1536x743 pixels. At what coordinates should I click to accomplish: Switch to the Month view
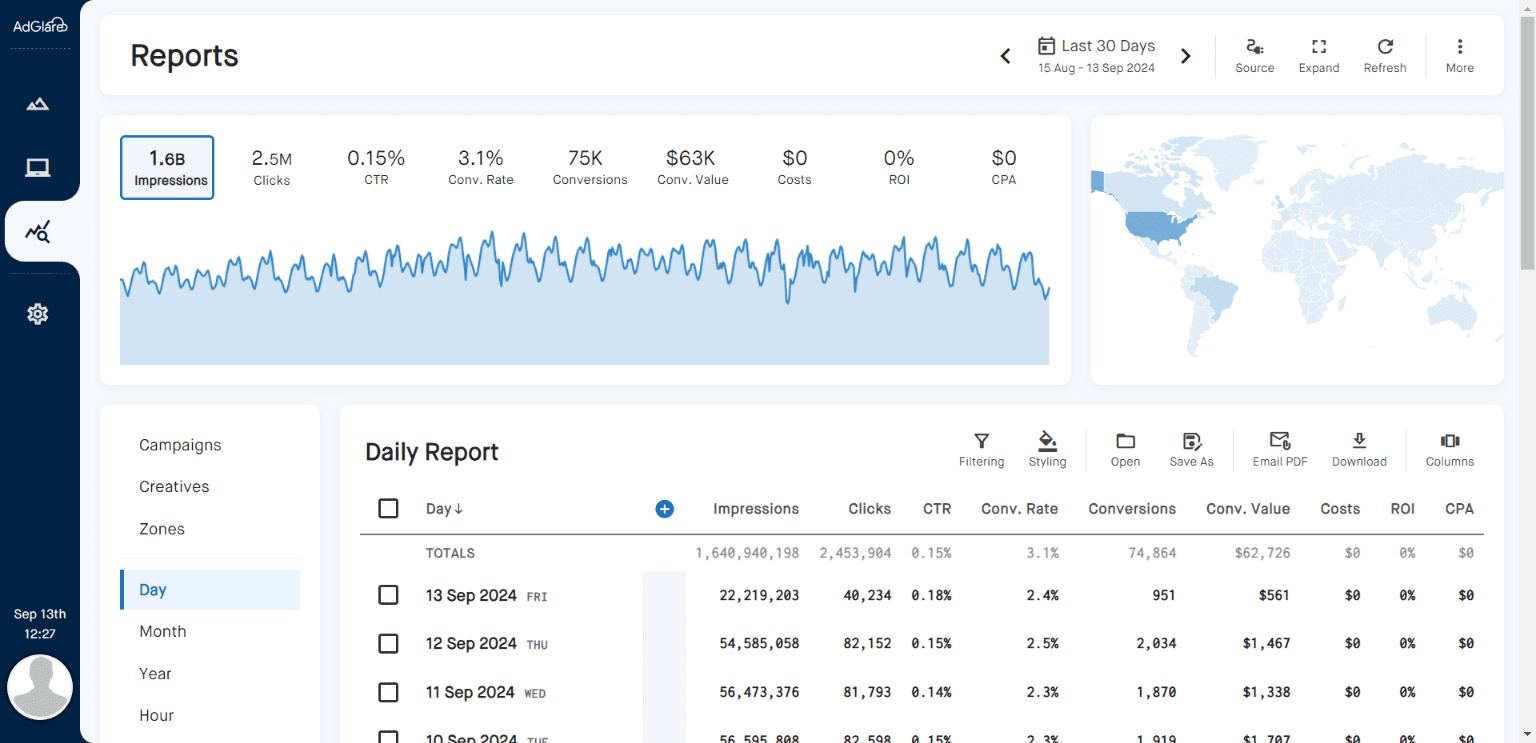tap(162, 631)
